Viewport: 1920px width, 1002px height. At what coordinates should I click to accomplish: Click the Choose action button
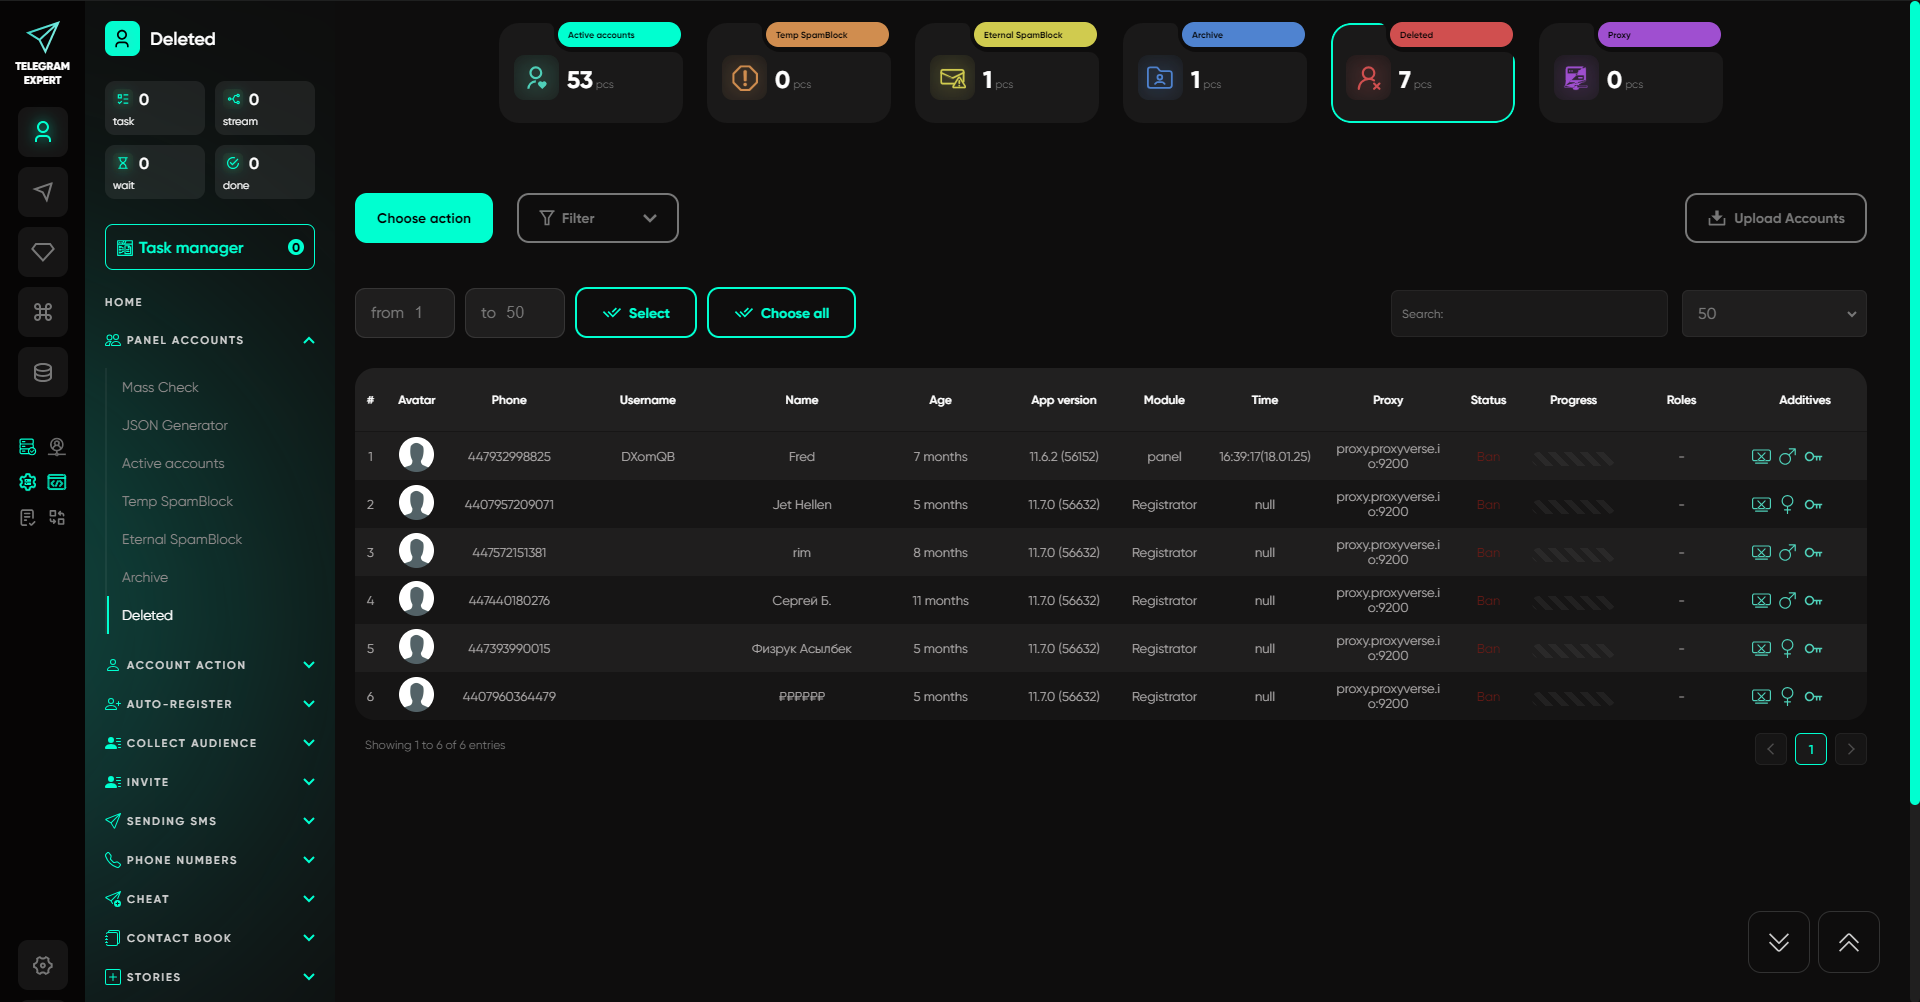(423, 218)
